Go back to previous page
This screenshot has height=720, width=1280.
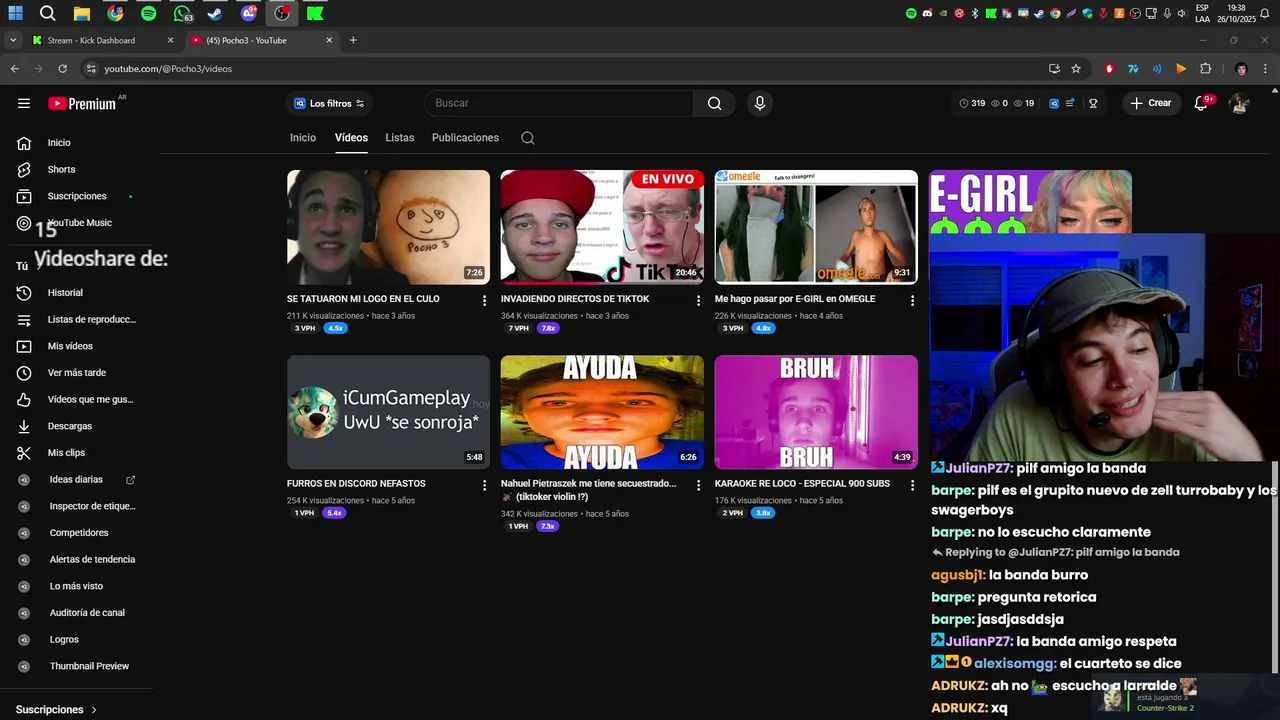(14, 69)
